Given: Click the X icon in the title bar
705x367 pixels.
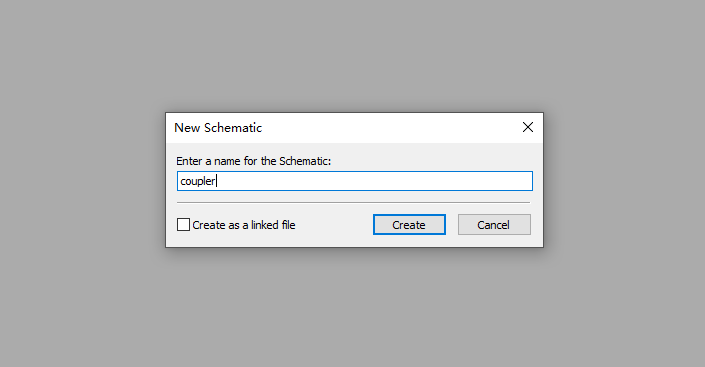Looking at the screenshot, I should (x=528, y=127).
